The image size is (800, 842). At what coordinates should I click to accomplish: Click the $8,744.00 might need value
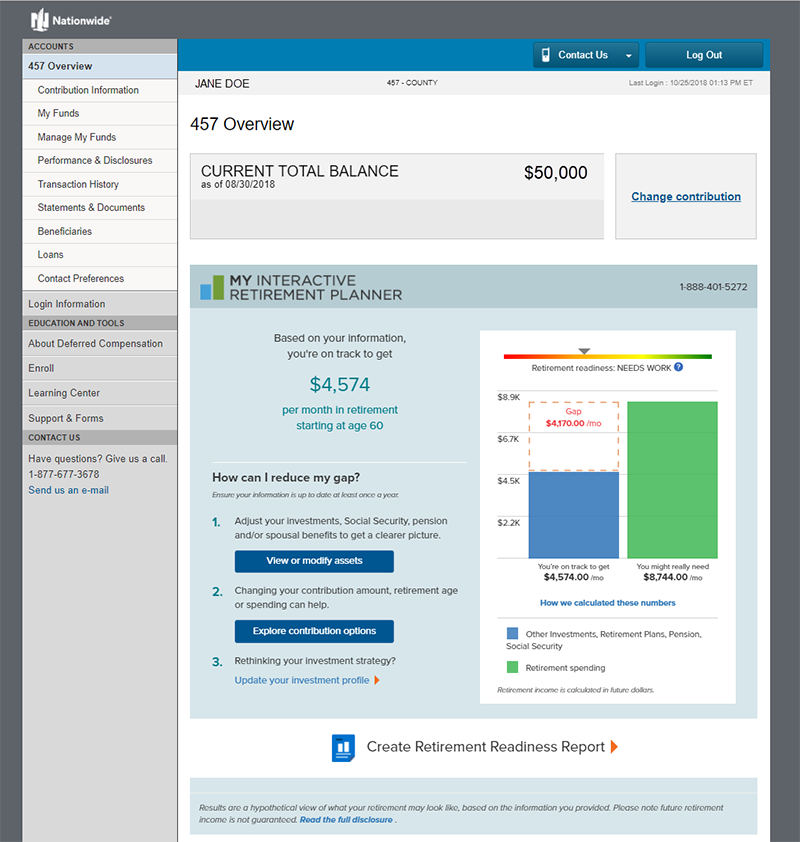665,577
